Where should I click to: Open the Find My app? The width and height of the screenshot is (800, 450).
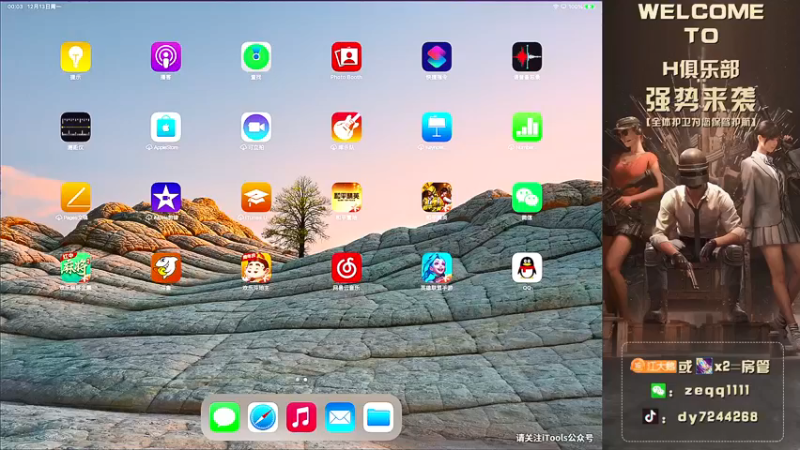tap(256, 57)
